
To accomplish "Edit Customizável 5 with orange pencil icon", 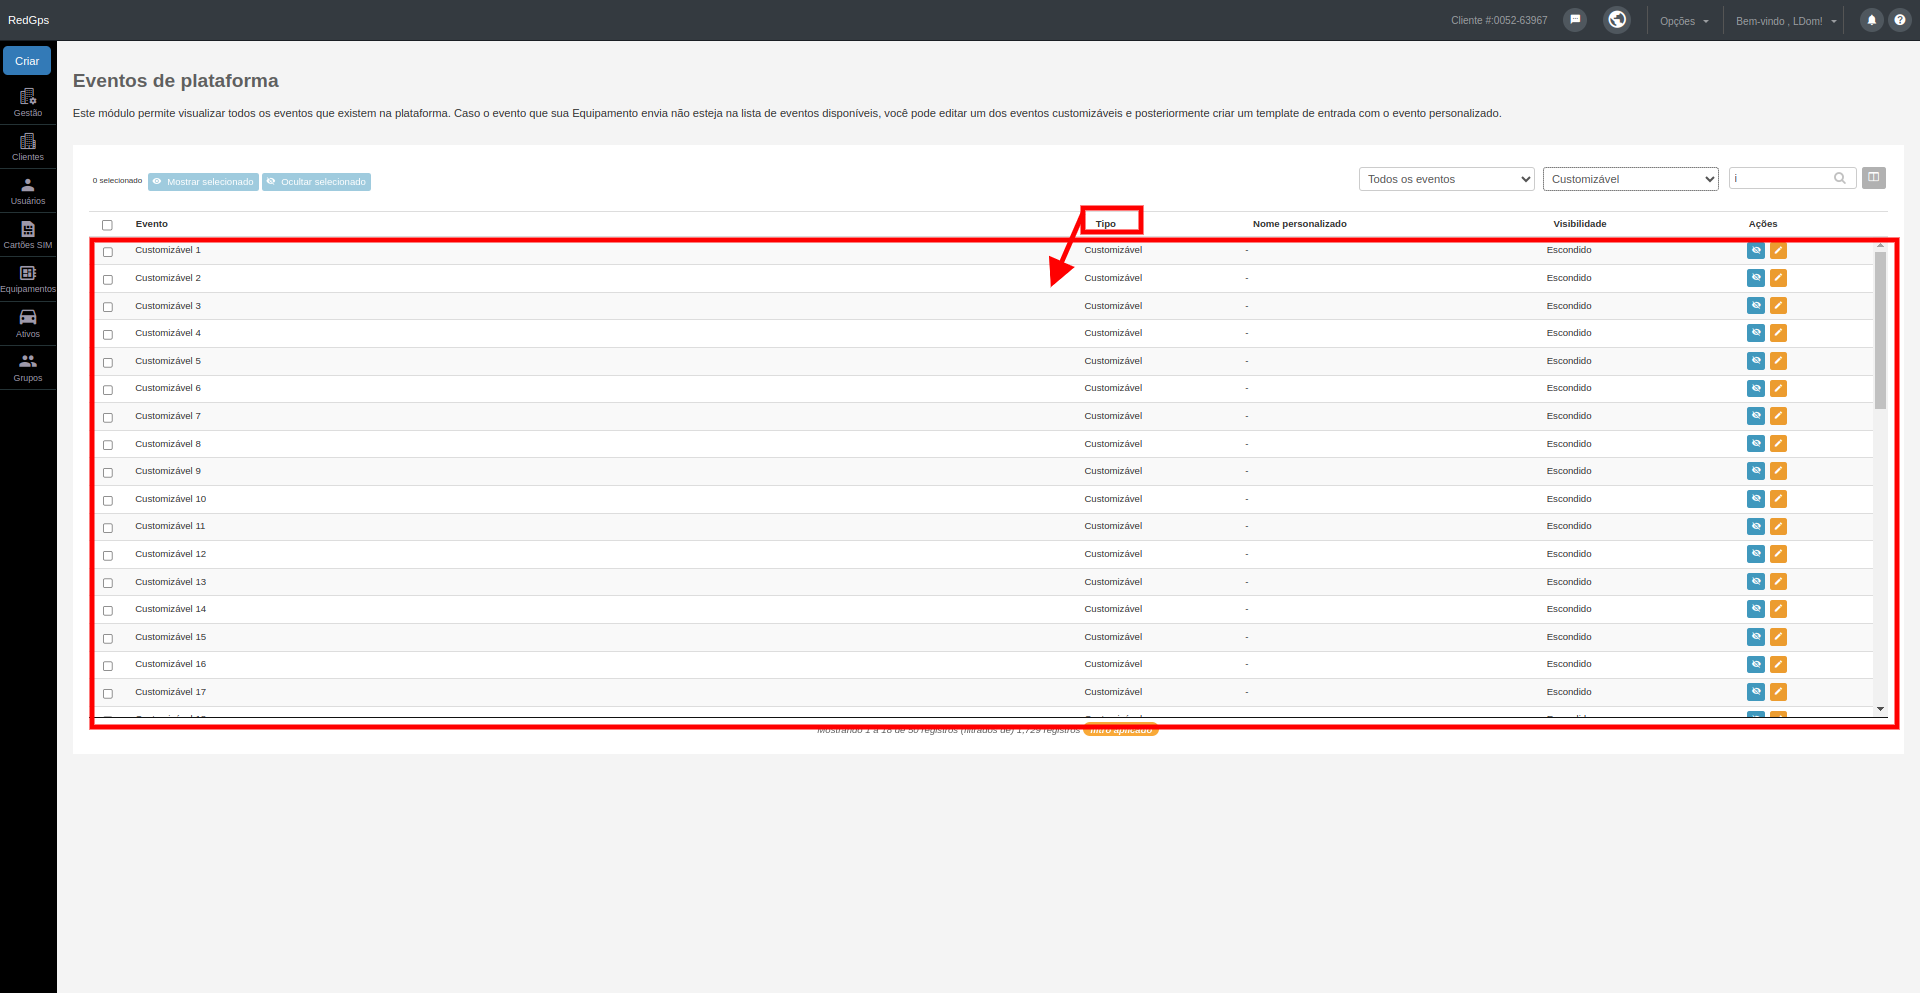I will pyautogui.click(x=1778, y=361).
